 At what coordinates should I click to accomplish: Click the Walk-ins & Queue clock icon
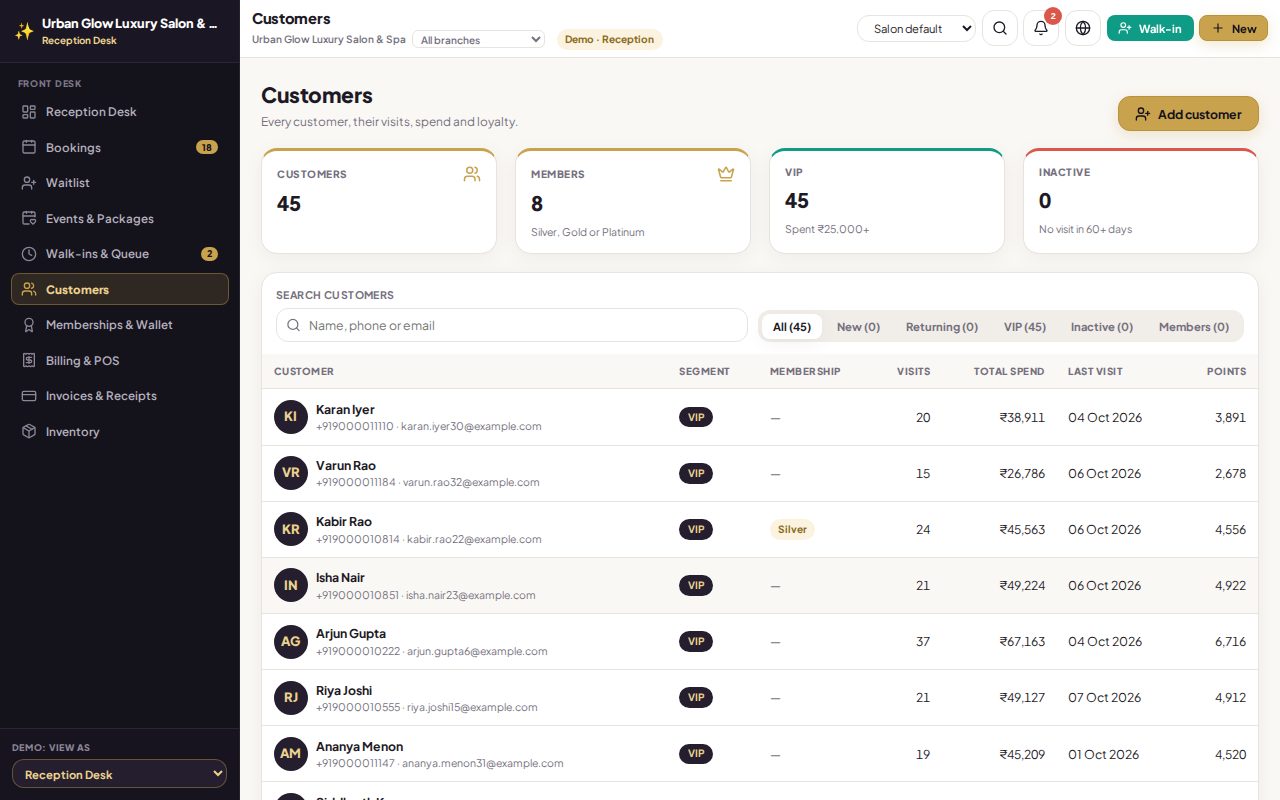(29, 254)
